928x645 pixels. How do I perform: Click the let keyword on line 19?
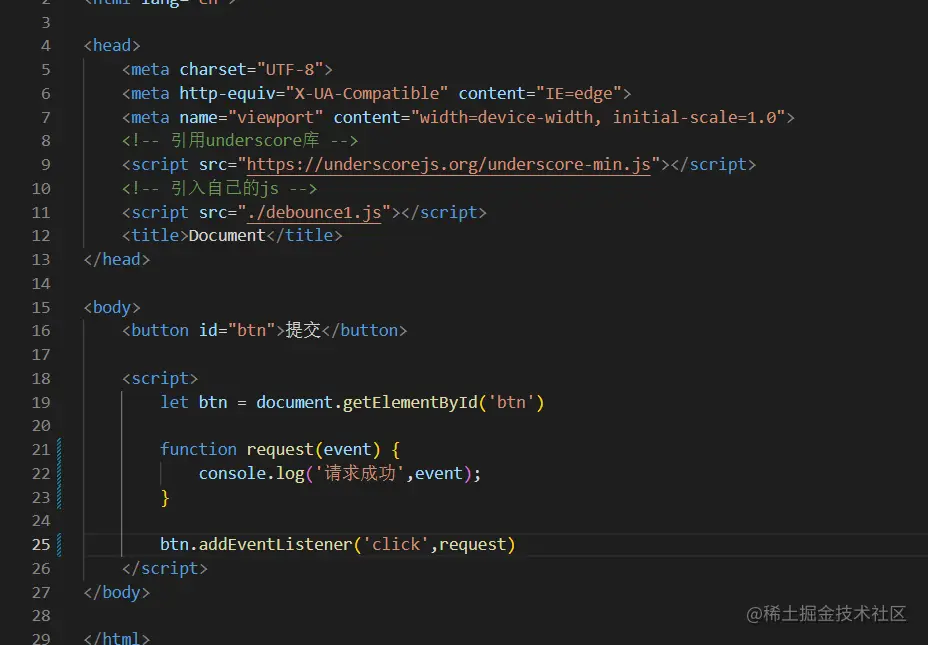174,402
